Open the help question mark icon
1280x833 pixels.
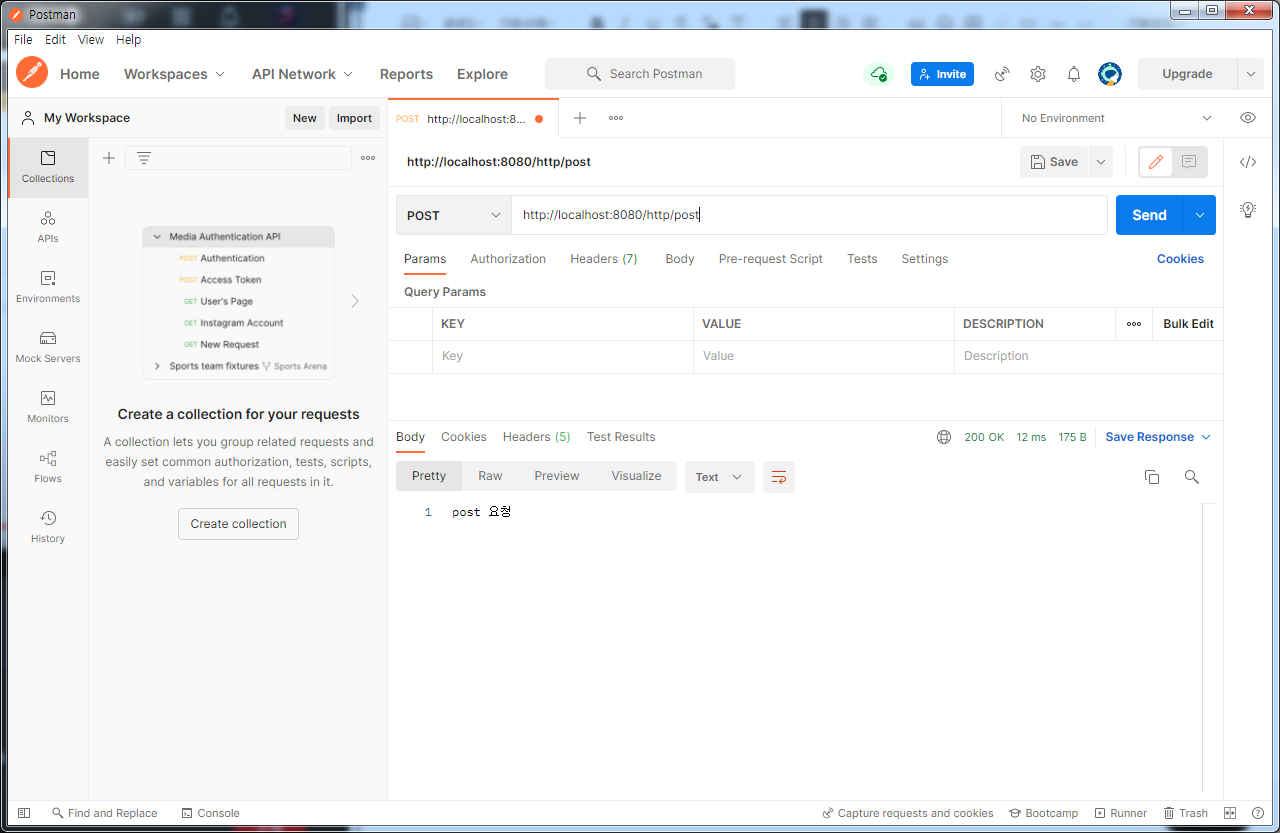[x=1257, y=813]
